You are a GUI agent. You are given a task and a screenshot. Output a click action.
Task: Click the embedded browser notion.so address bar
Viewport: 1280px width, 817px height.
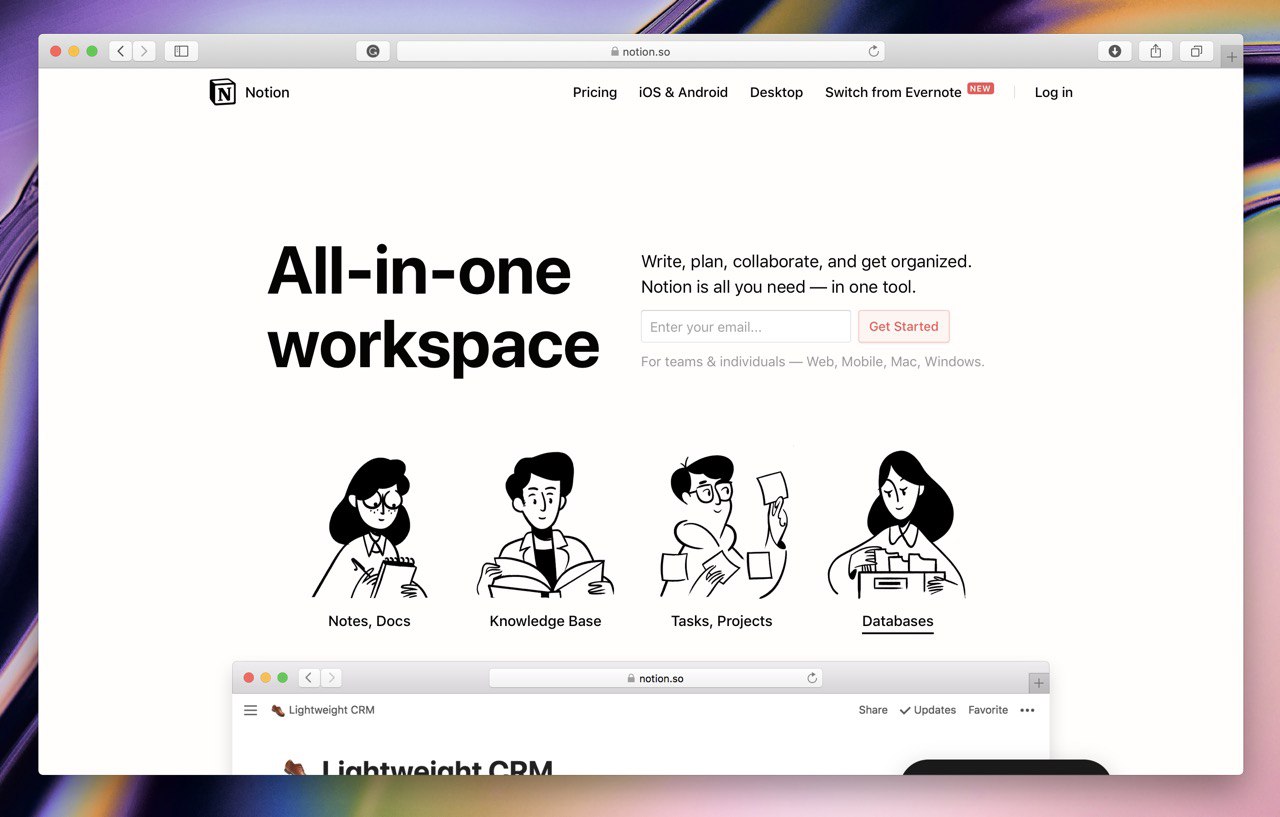click(656, 678)
